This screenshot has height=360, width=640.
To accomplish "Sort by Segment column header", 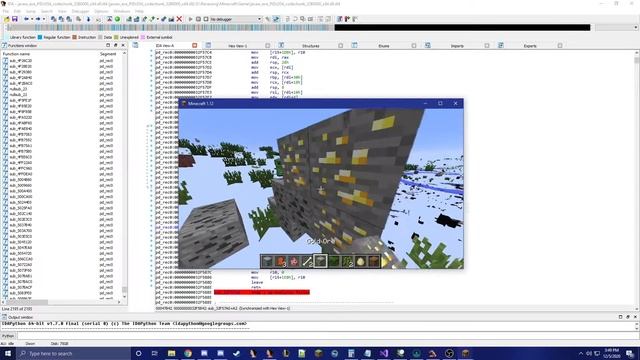I will 109,54.
